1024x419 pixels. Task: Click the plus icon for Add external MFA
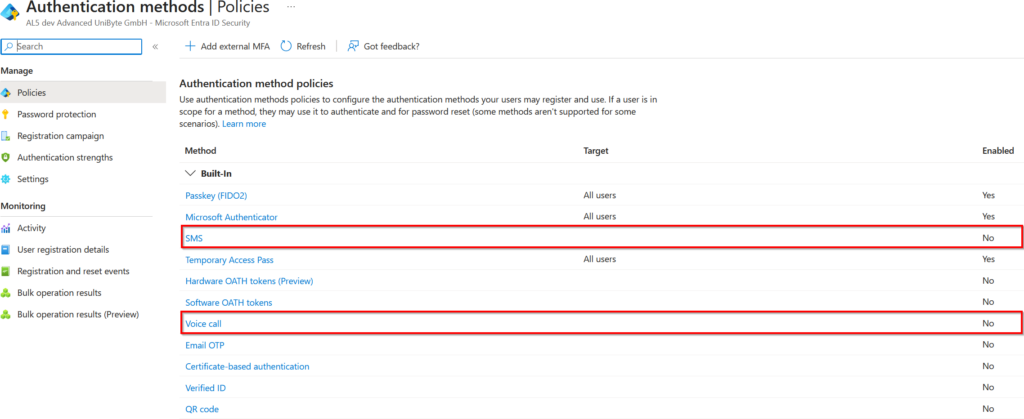[190, 46]
